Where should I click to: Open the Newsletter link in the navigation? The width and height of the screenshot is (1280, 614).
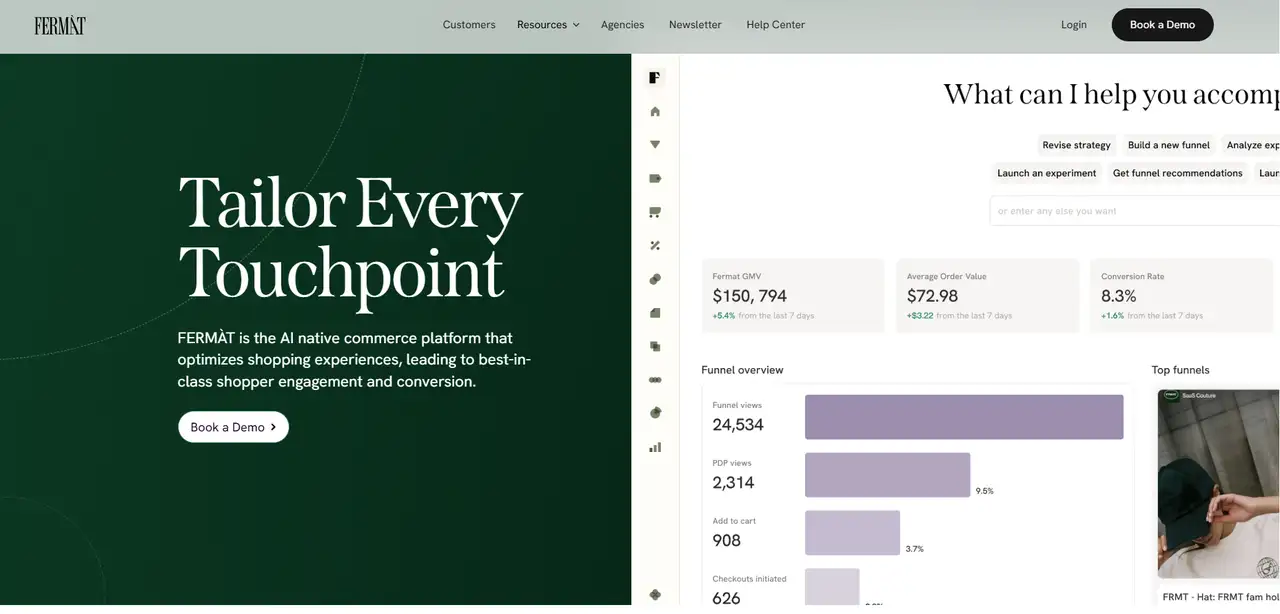(695, 25)
